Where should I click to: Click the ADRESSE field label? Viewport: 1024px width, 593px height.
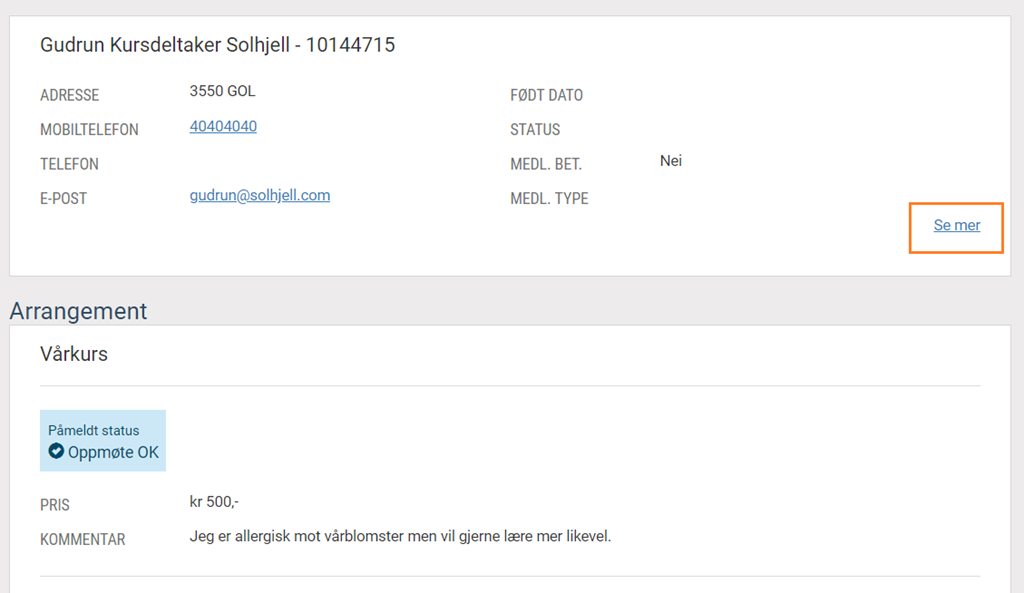click(x=70, y=96)
